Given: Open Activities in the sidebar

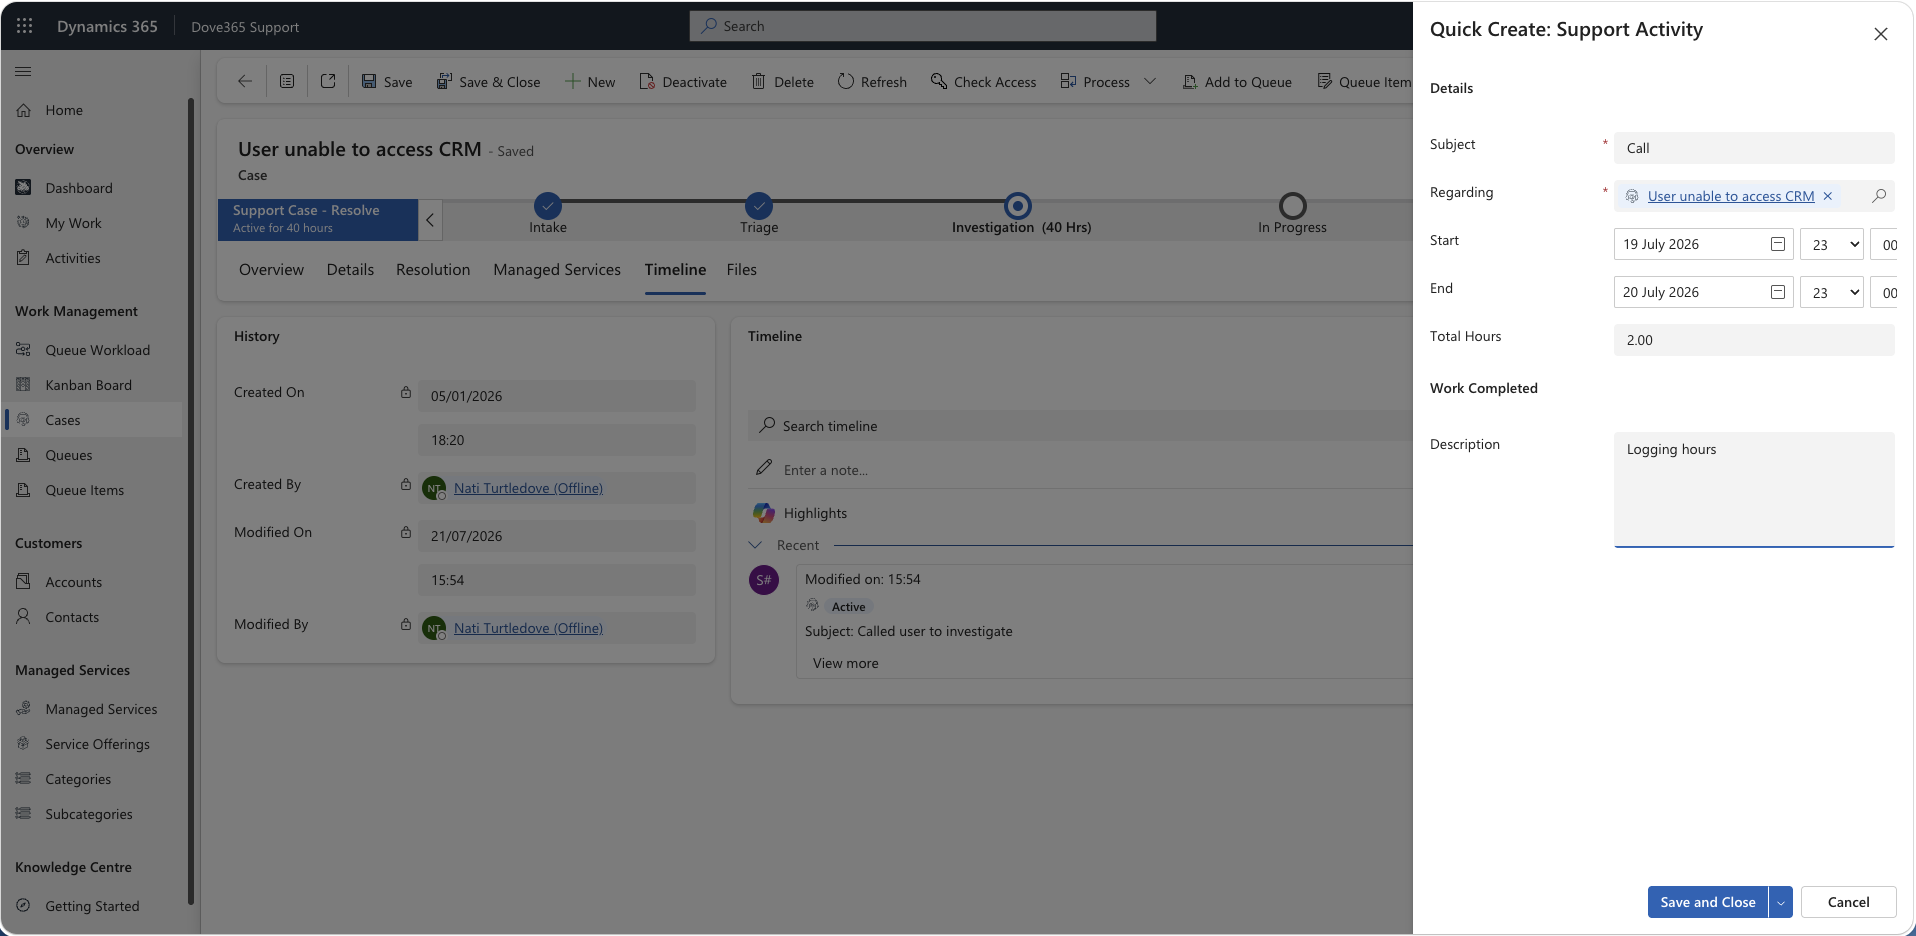Looking at the screenshot, I should tap(94, 258).
